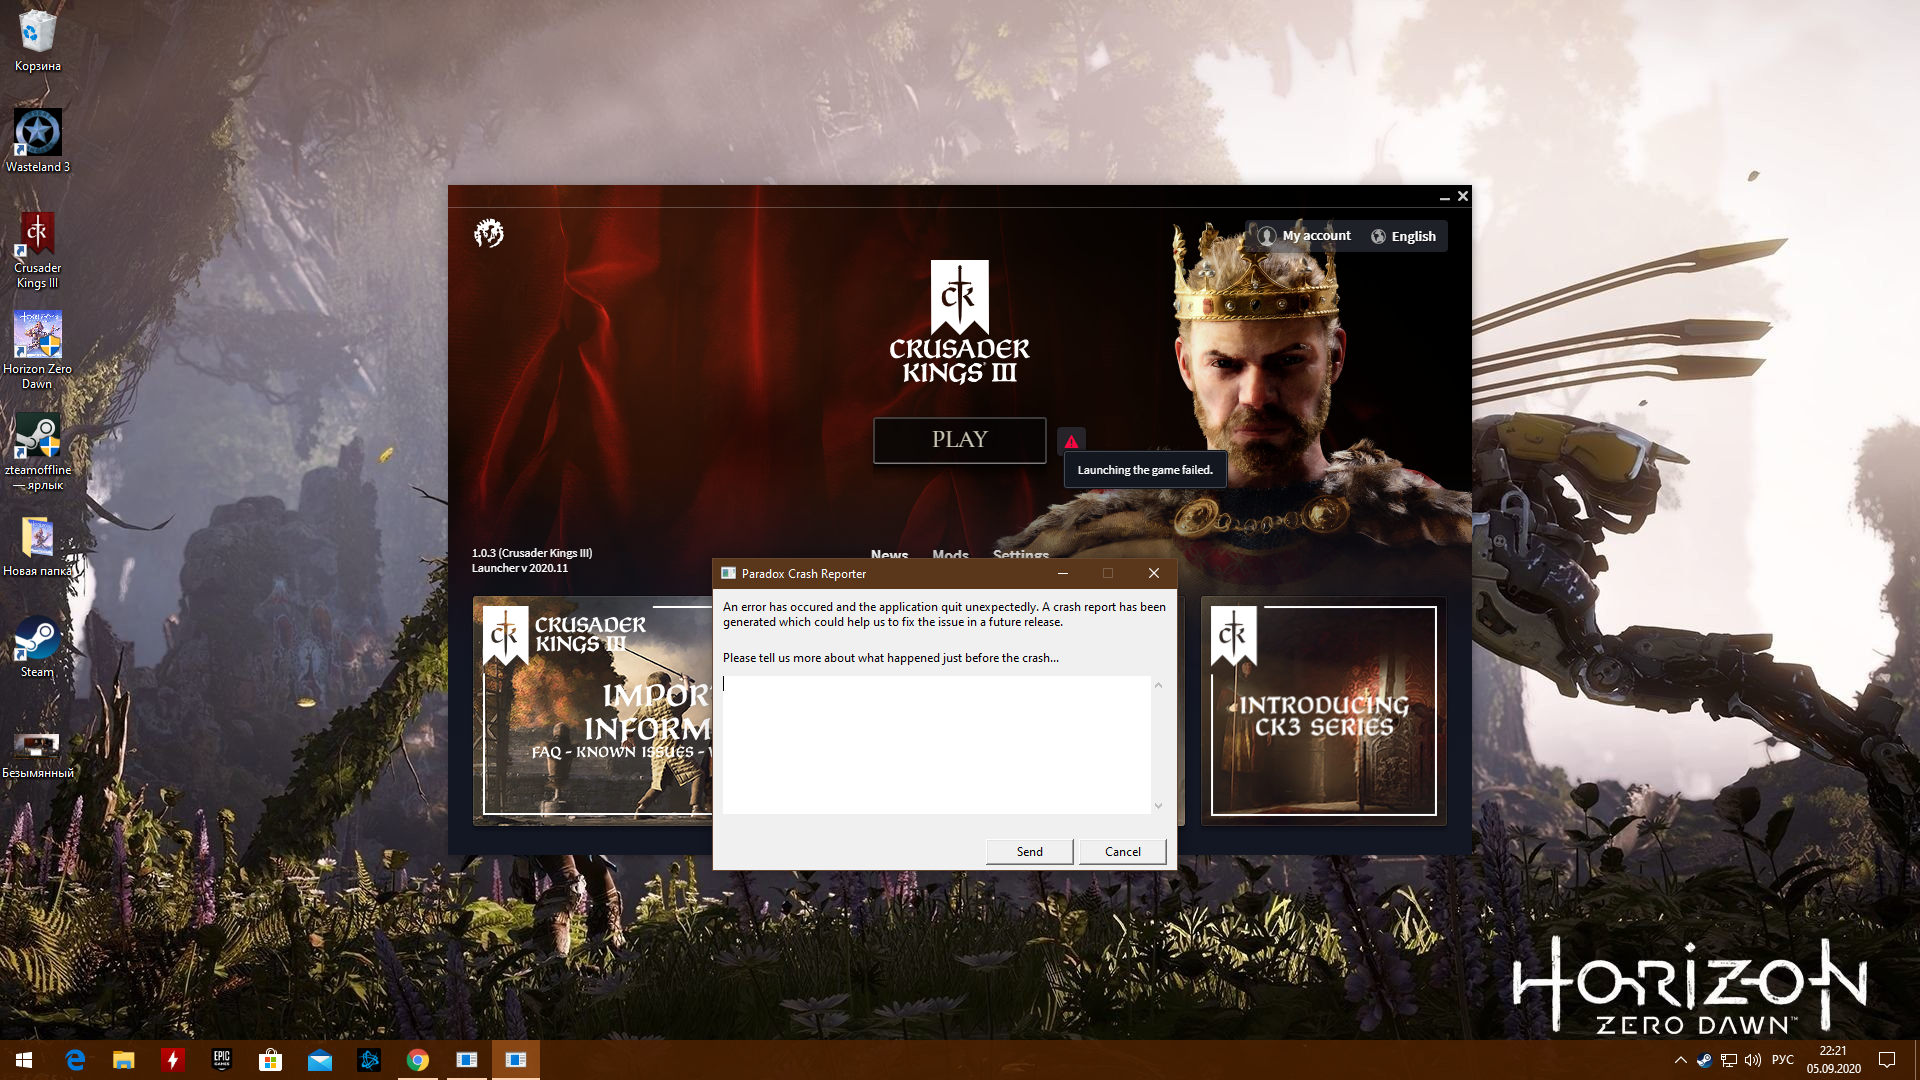
Task: Minimize the Crusader Kings III launcher
Action: 1444,197
